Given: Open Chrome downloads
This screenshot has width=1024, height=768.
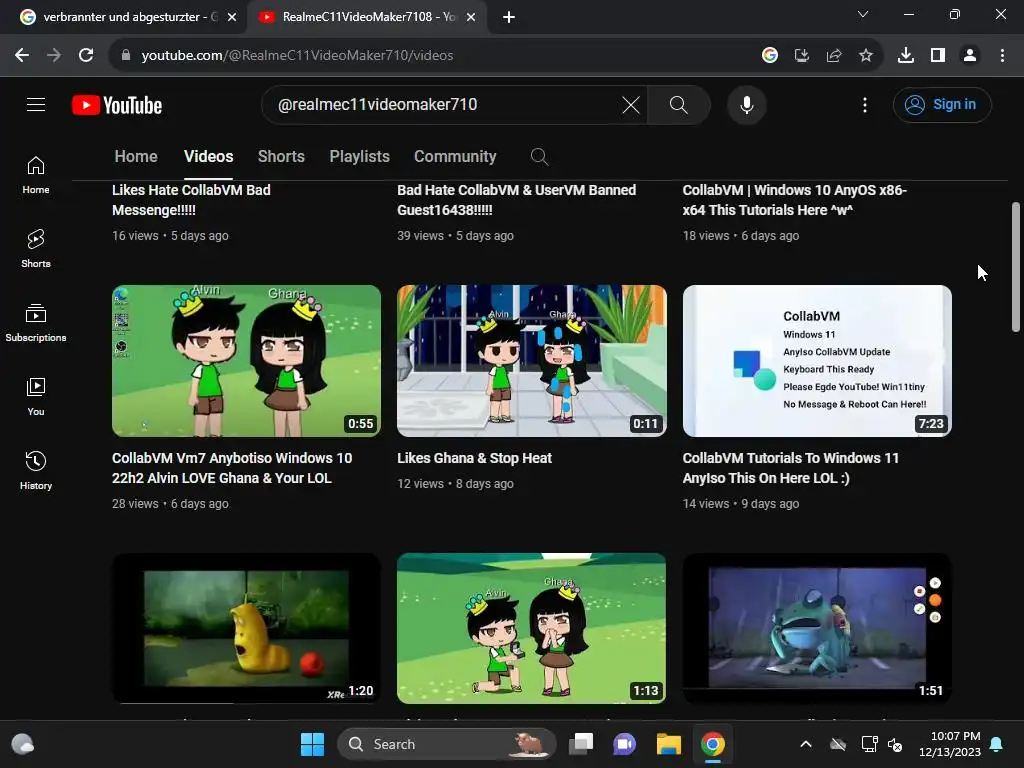Looking at the screenshot, I should pos(906,56).
